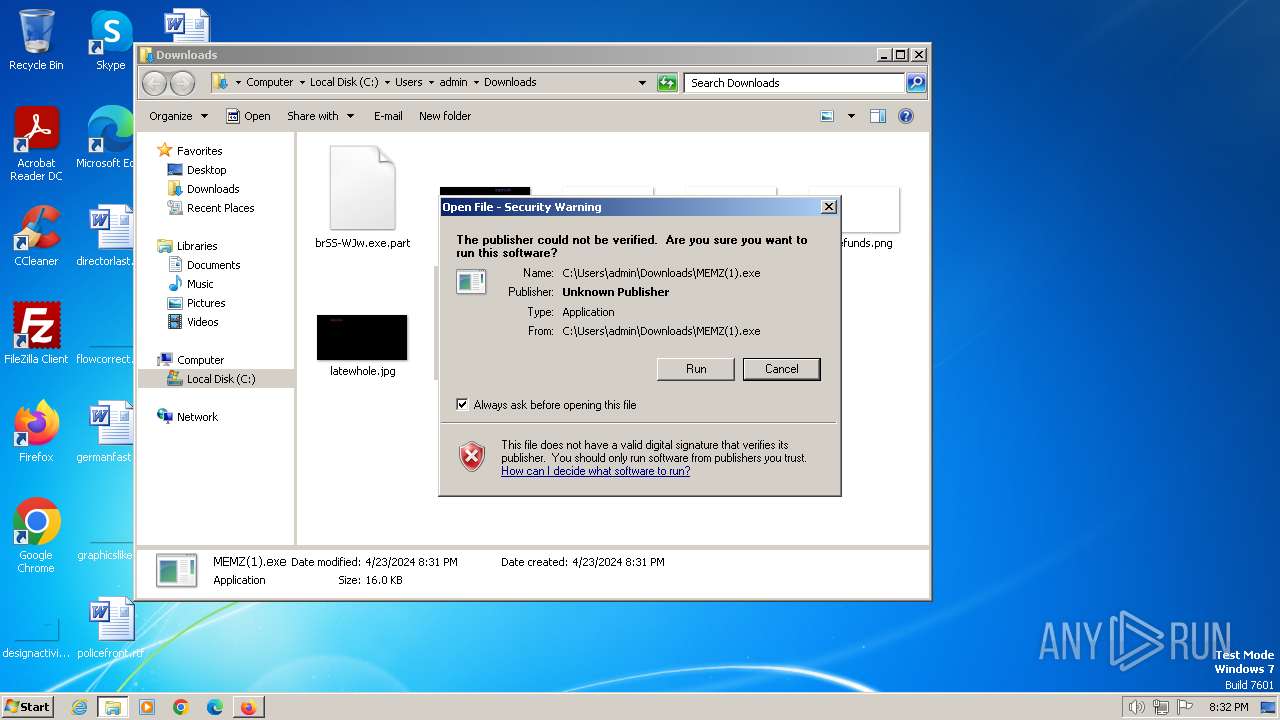Select Users in the address breadcrumb
1280x720 pixels.
coord(408,83)
